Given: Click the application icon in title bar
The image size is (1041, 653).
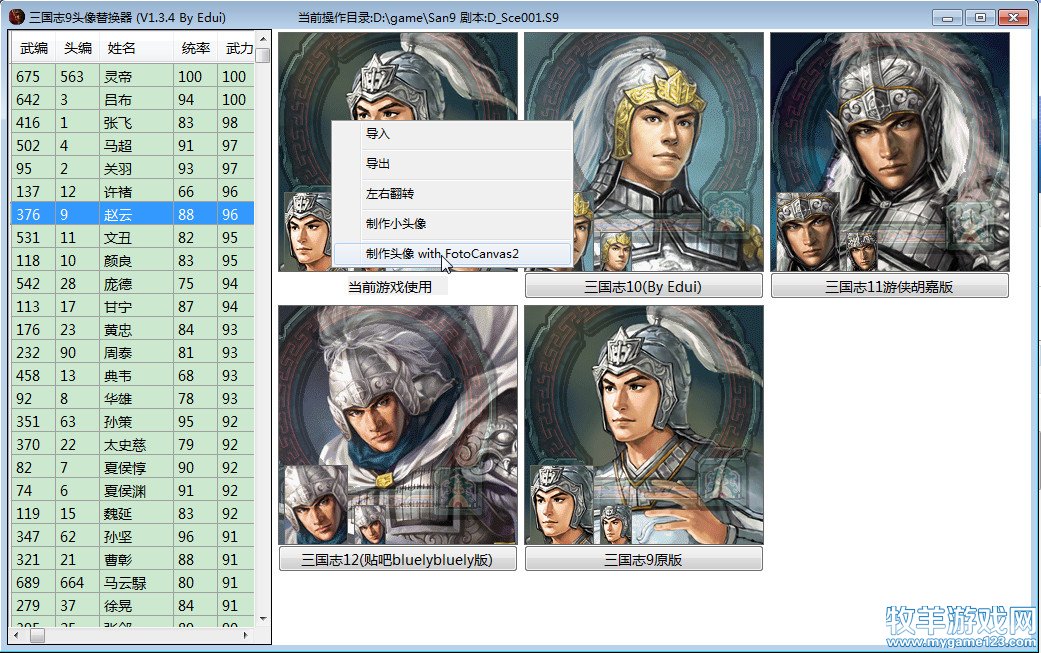Looking at the screenshot, I should pos(16,17).
